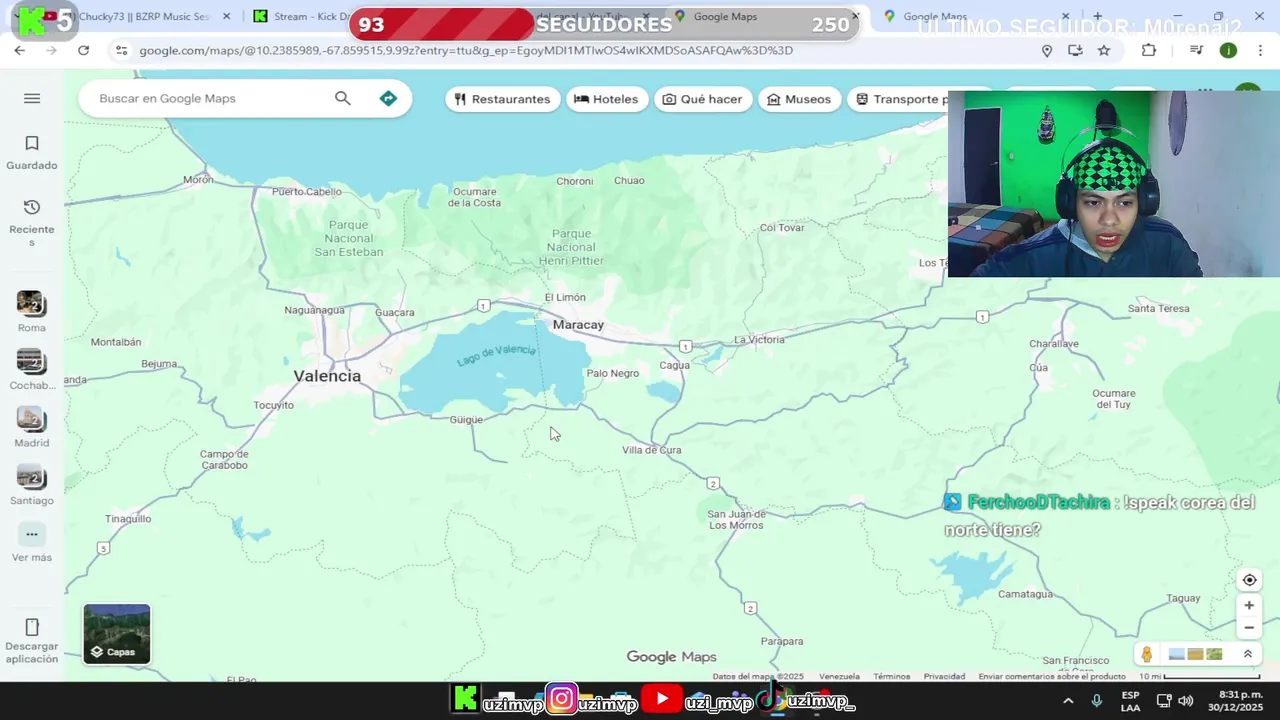
Task: Click the search magnifier icon
Action: pos(343,98)
